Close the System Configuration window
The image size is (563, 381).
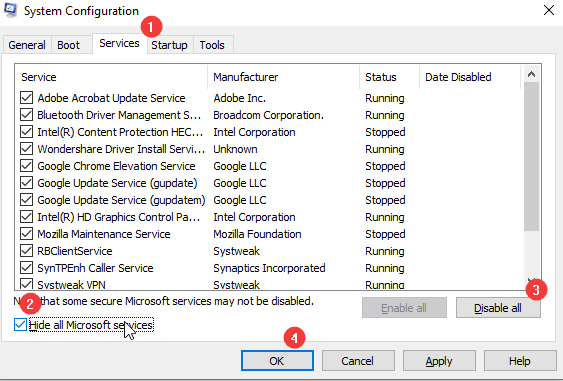(x=549, y=10)
